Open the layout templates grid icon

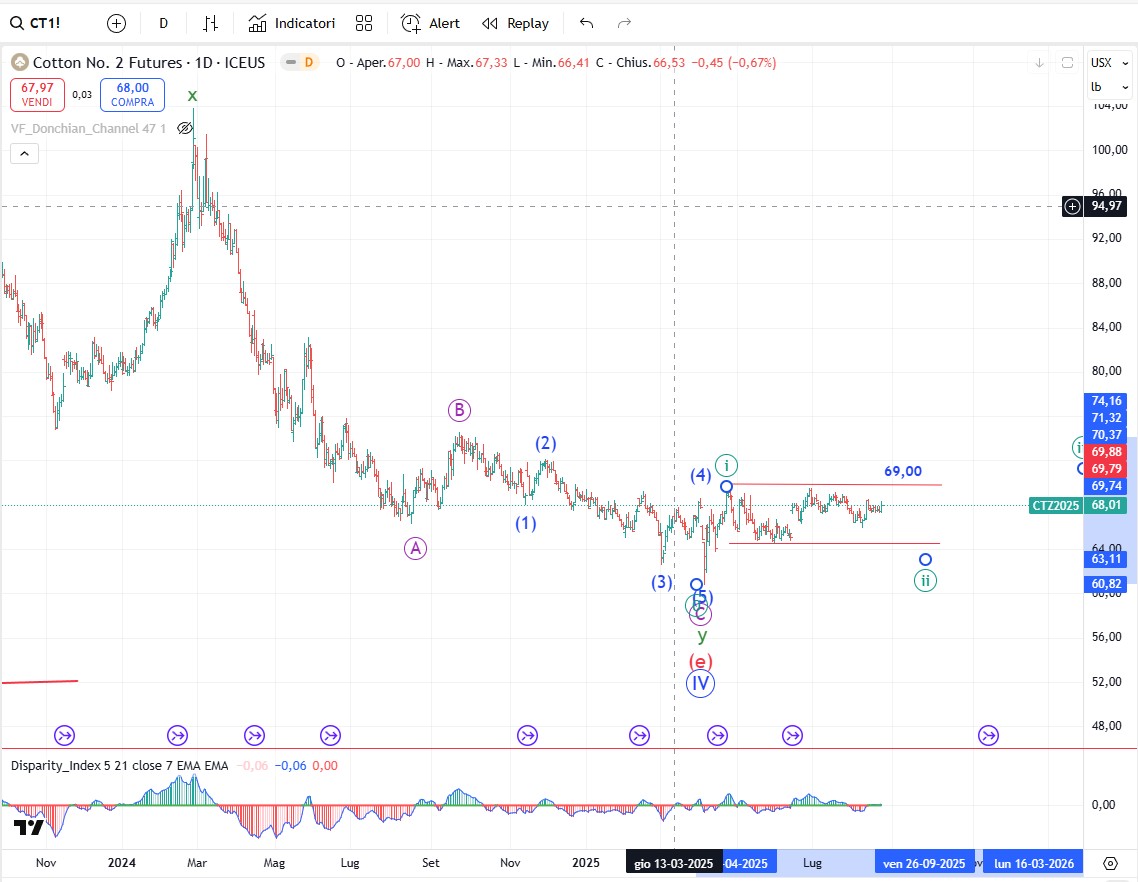[364, 23]
